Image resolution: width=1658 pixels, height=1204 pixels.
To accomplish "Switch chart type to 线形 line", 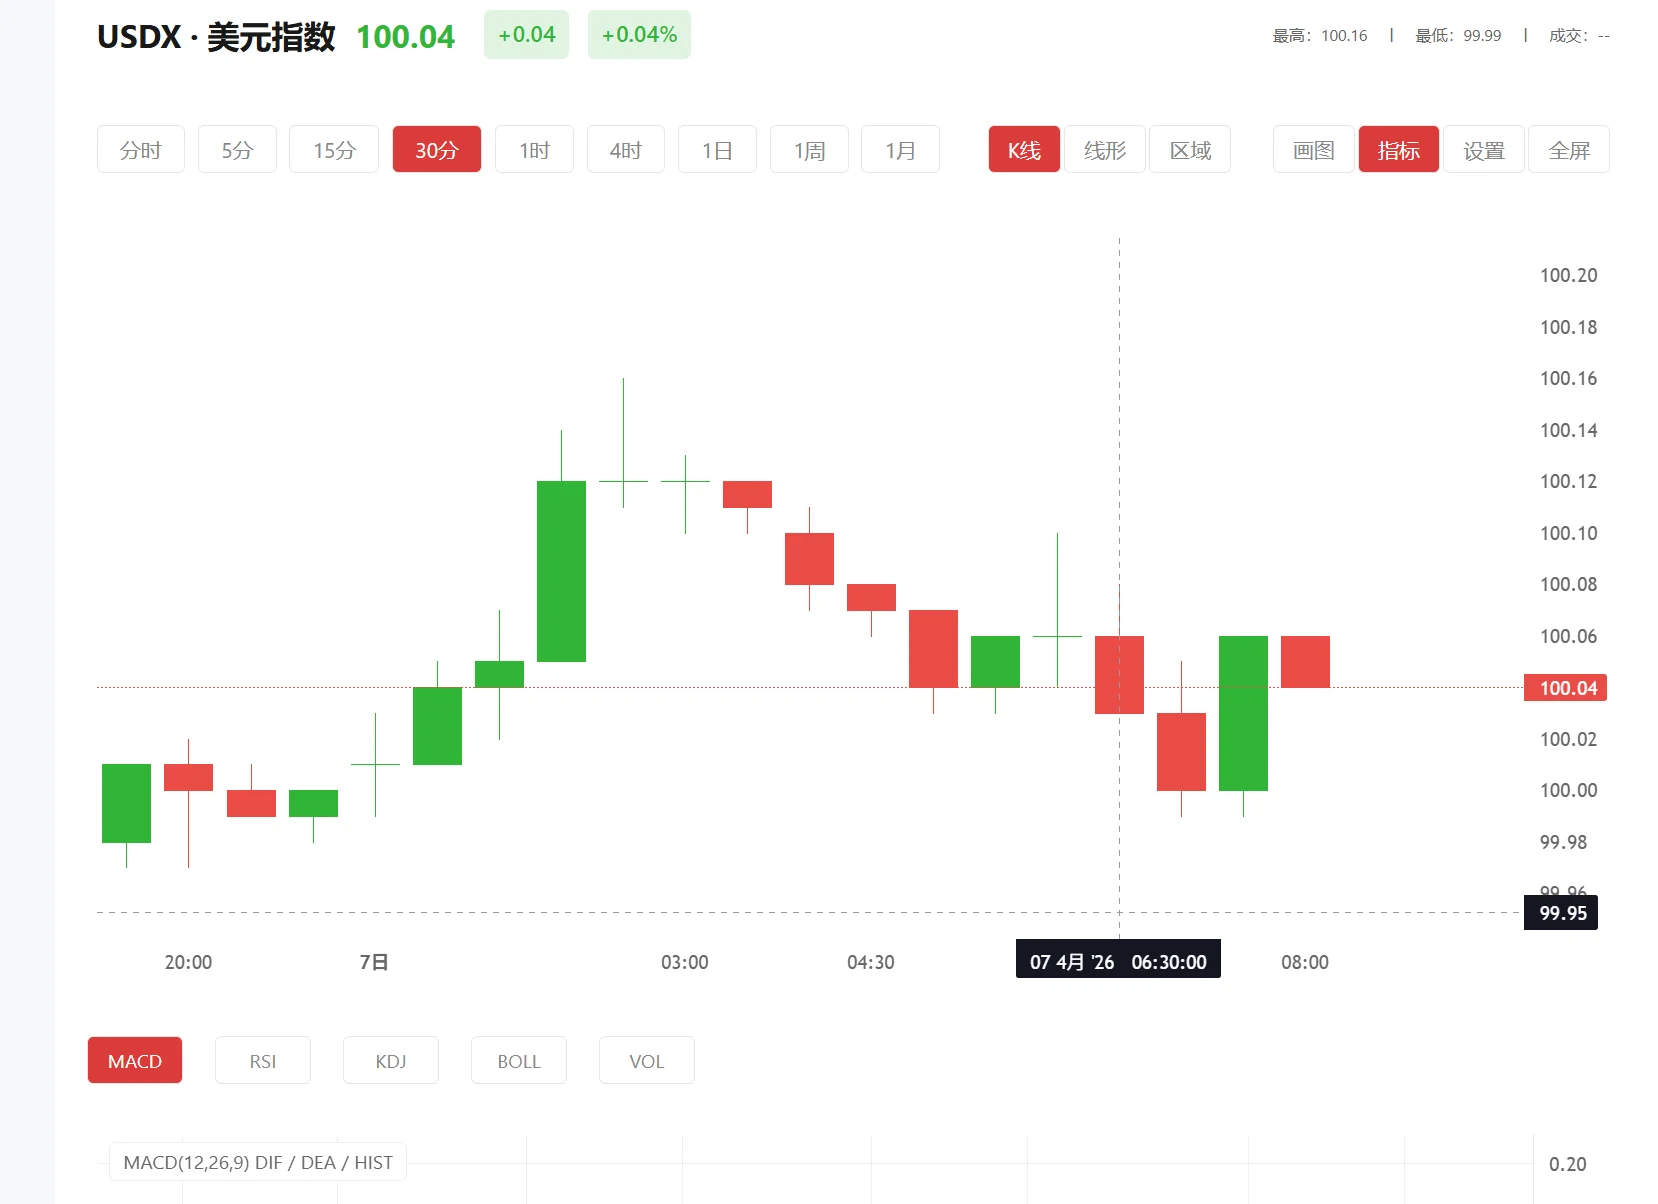I will click(x=1104, y=150).
